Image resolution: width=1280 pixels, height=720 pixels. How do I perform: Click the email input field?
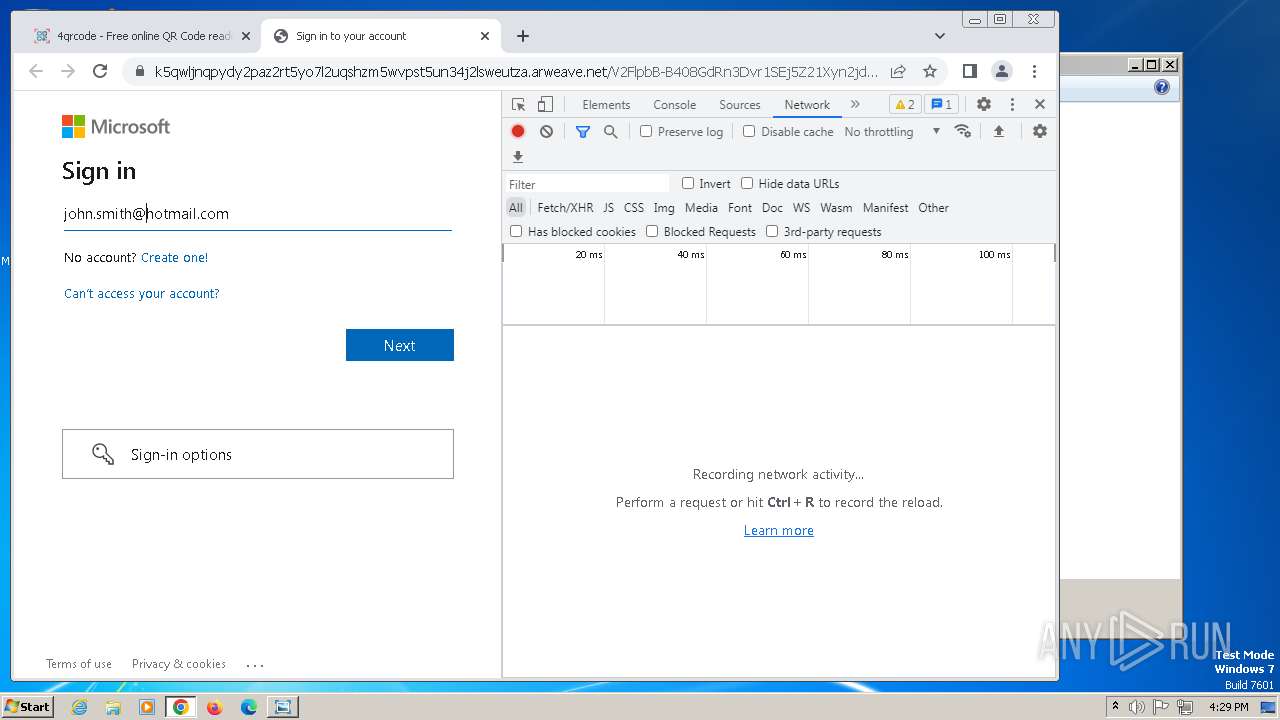click(x=258, y=214)
